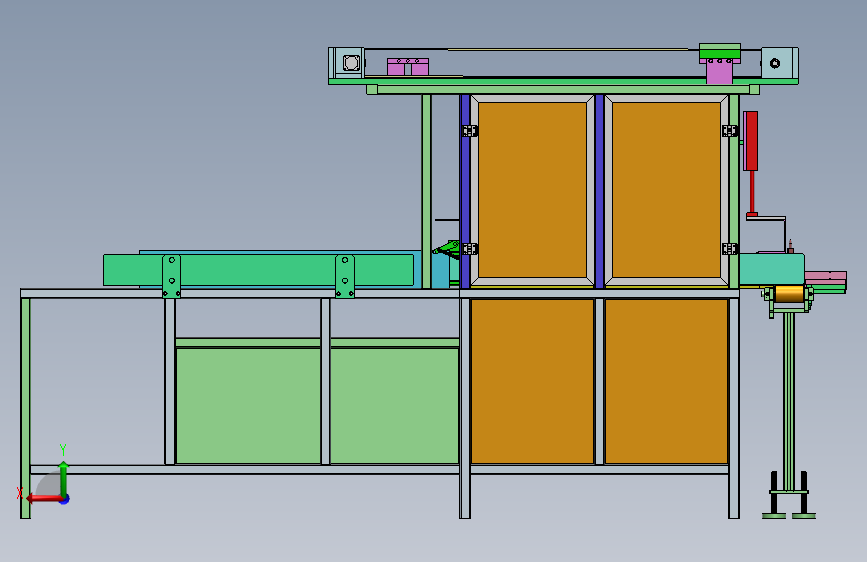Select the roller stand vertical column
Image resolution: width=867 pixels, height=562 pixels.
(x=789, y=402)
